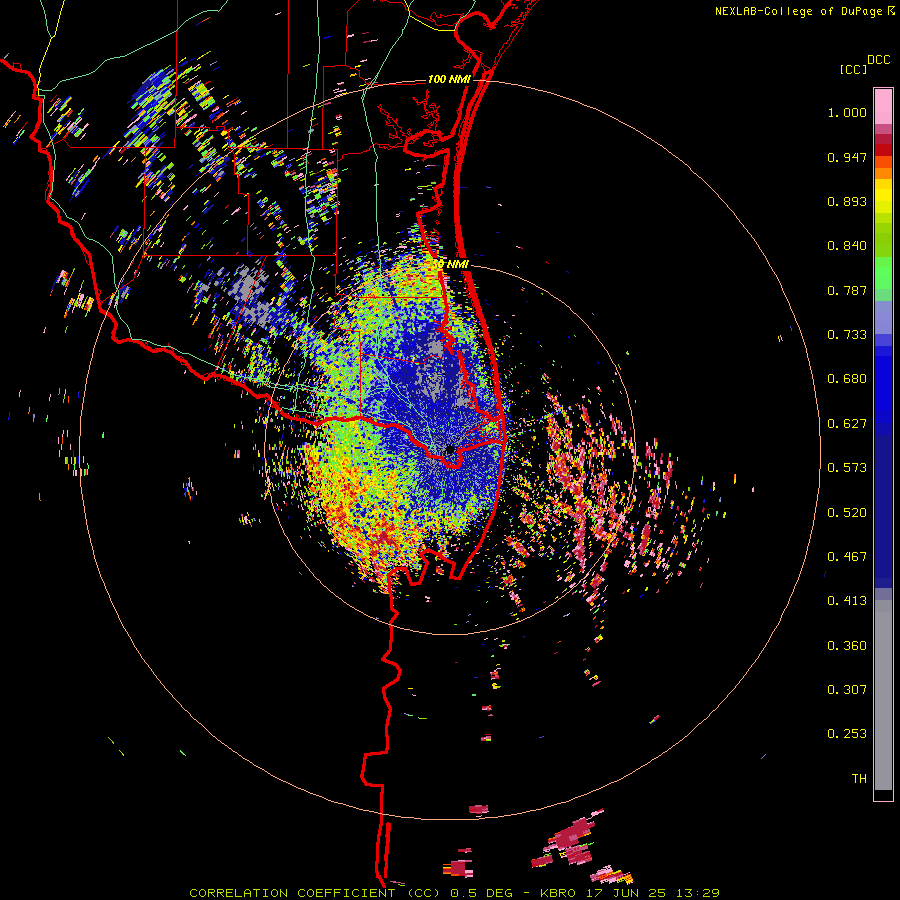Select the 0.307 legend value
This screenshot has height=900, width=900.
click(x=847, y=690)
